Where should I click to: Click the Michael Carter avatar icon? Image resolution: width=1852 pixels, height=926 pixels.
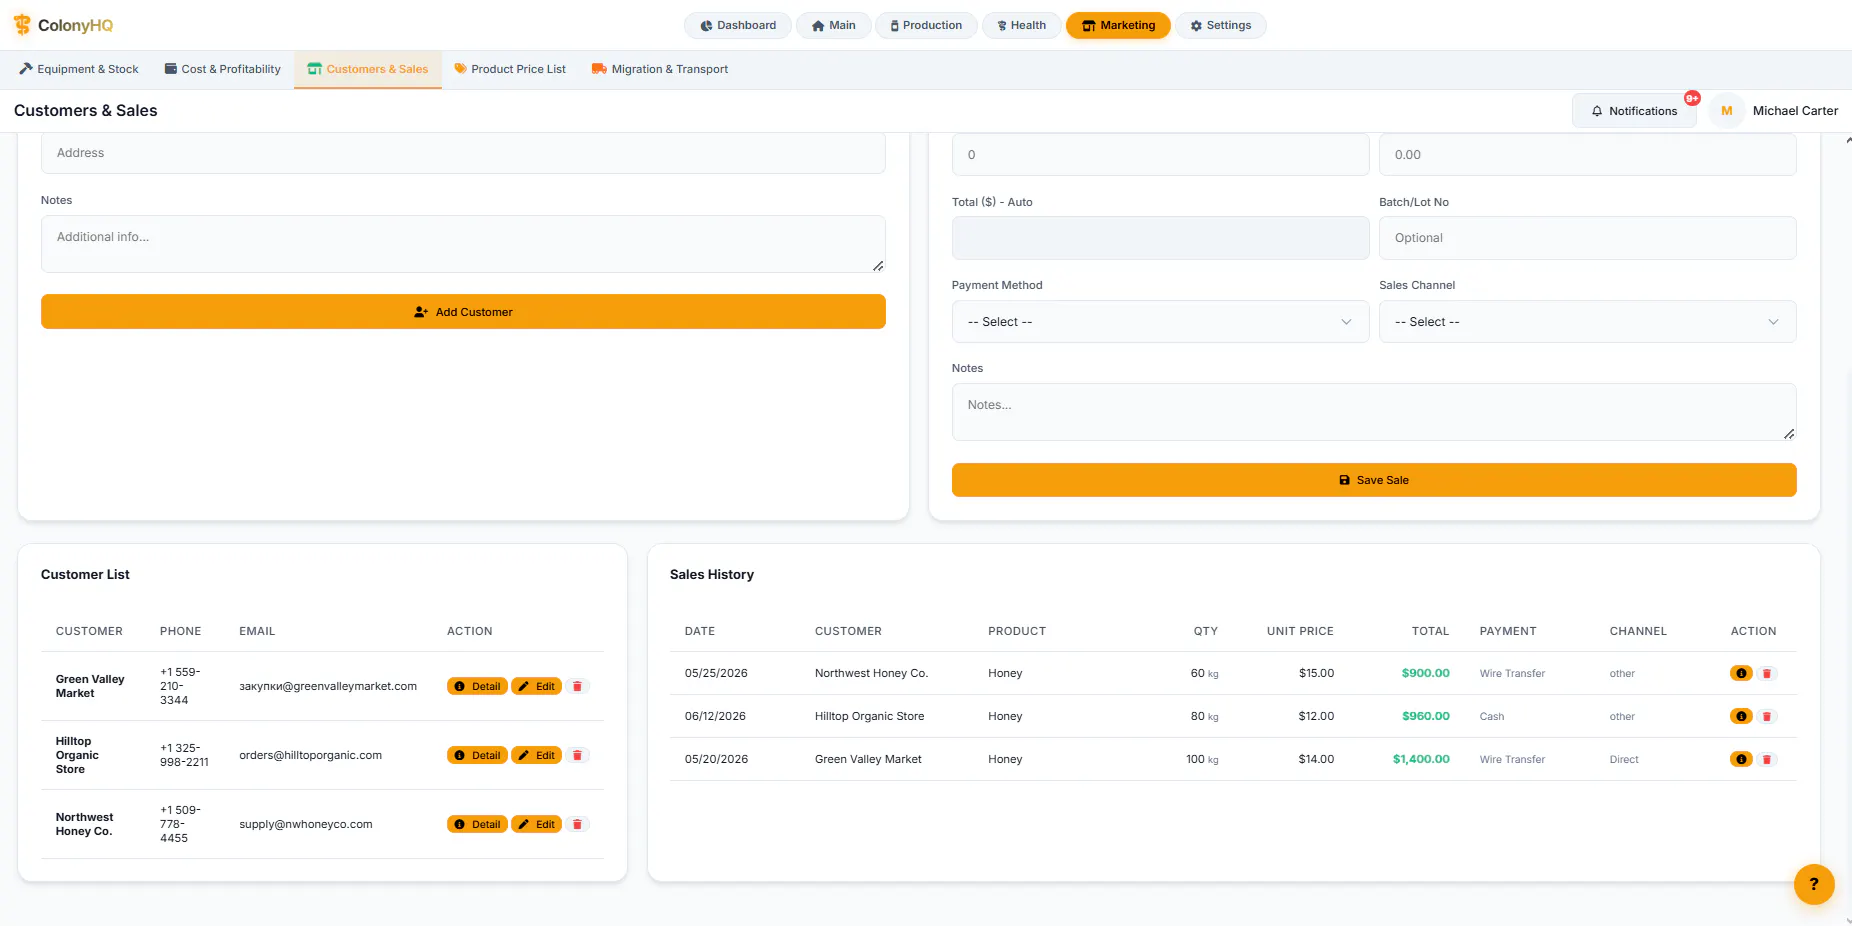(x=1726, y=111)
